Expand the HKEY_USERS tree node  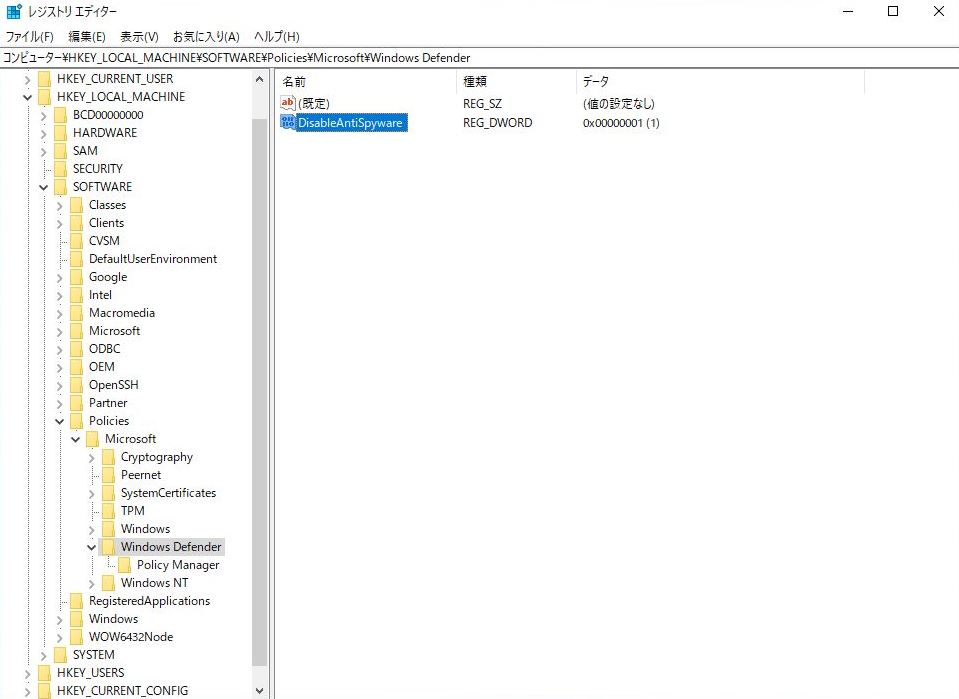click(28, 673)
